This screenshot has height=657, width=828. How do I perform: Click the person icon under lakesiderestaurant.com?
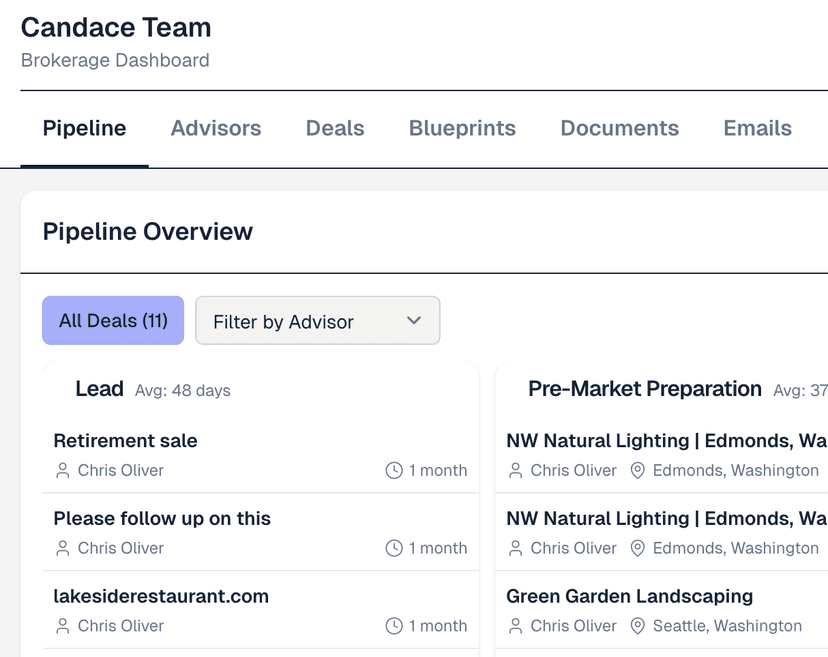tap(63, 626)
